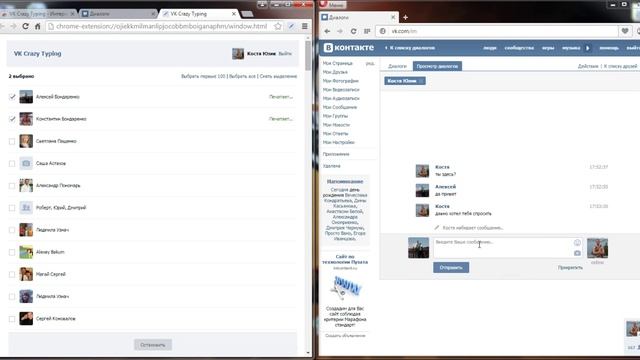The height and width of the screenshot is (360, 640).
Task: Click the ред. link beside Моя Страница
Action: (x=370, y=63)
